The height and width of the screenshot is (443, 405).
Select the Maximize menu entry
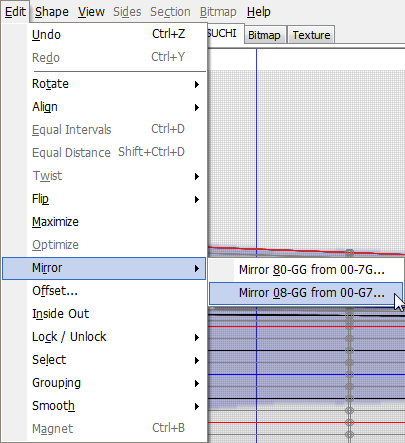coord(104,222)
